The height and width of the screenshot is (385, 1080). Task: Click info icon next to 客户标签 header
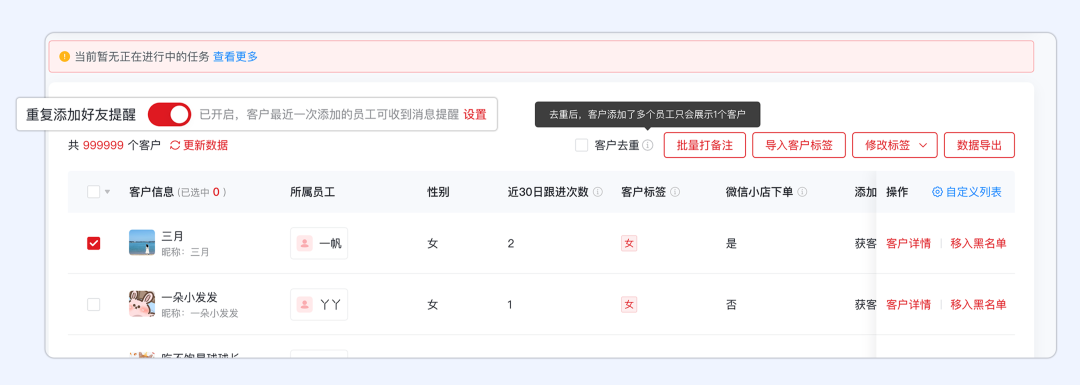[x=675, y=192]
